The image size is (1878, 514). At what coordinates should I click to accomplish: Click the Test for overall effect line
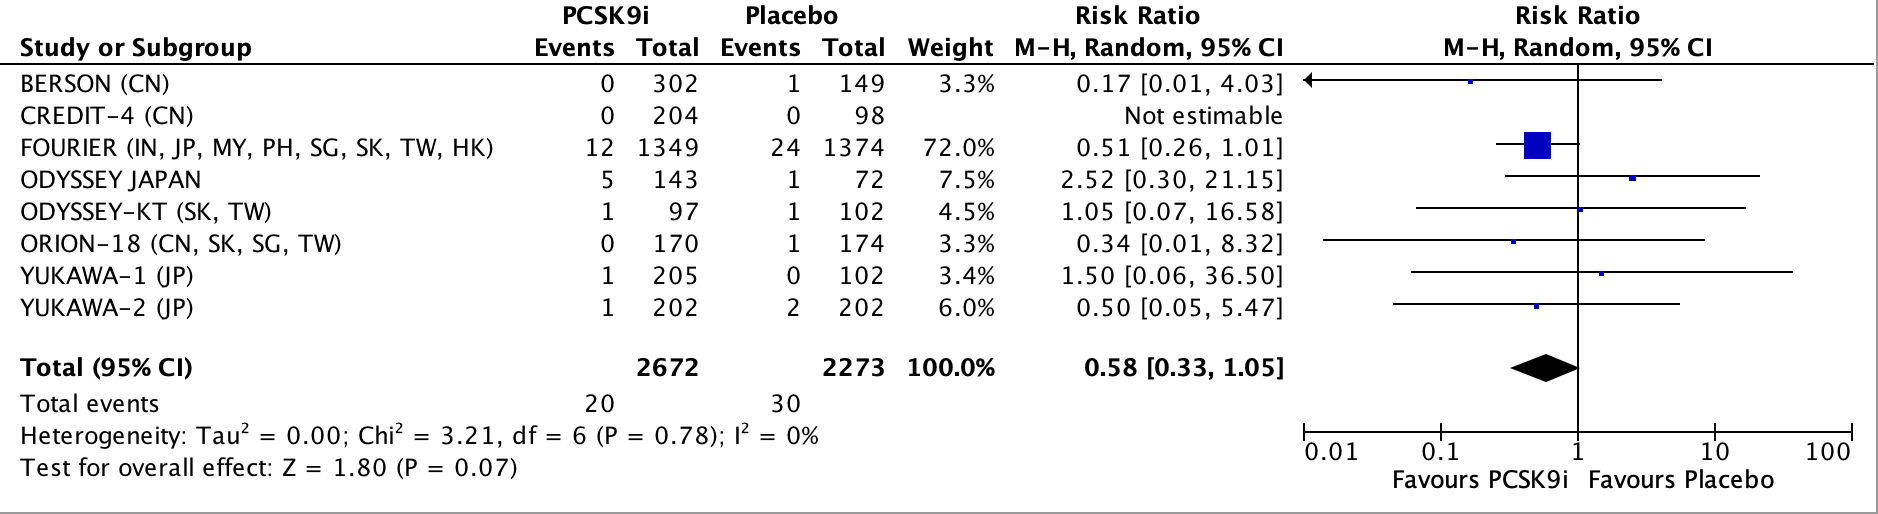pyautogui.click(x=269, y=468)
